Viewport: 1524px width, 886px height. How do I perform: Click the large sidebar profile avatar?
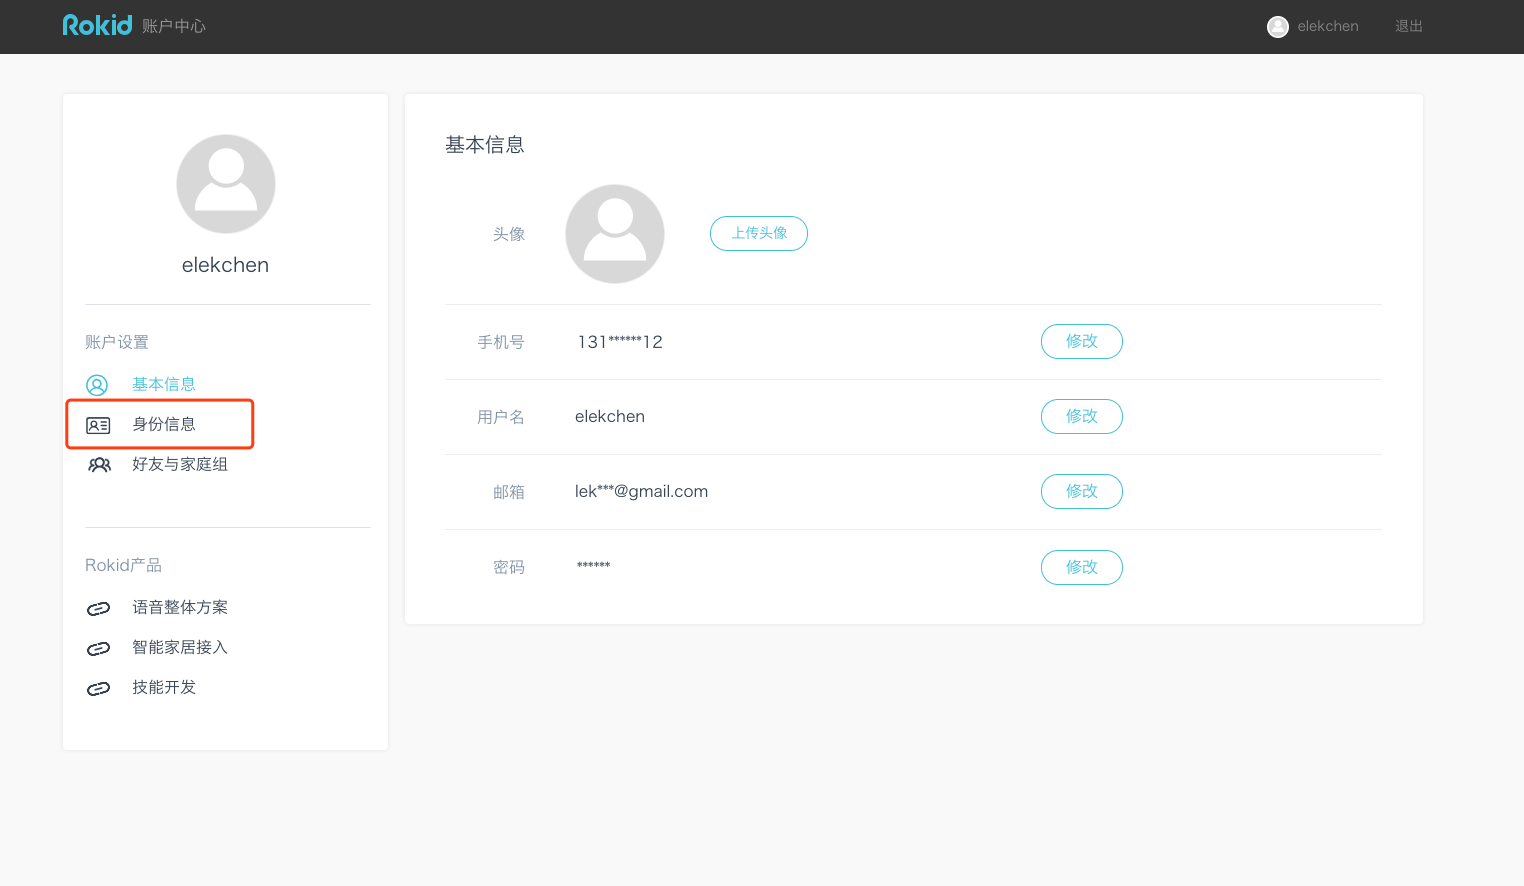tap(226, 184)
